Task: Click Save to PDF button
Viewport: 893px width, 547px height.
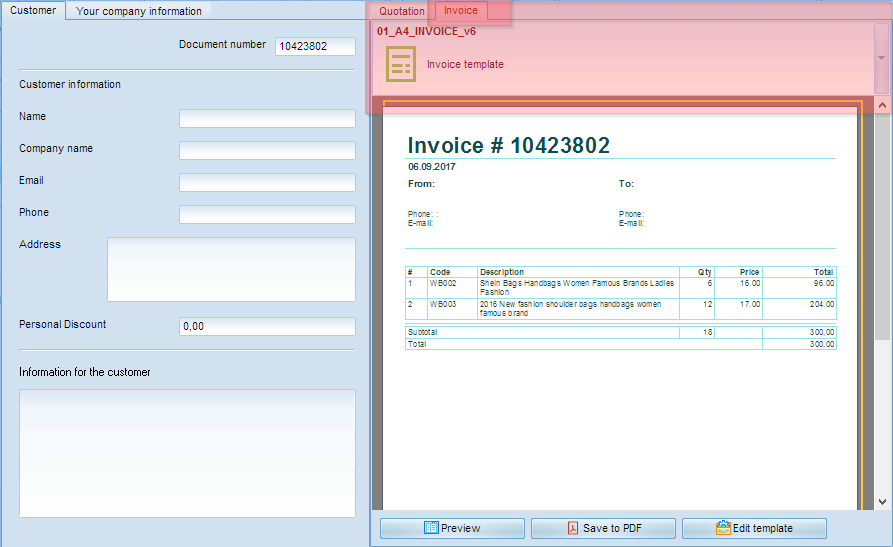Action: (x=603, y=528)
